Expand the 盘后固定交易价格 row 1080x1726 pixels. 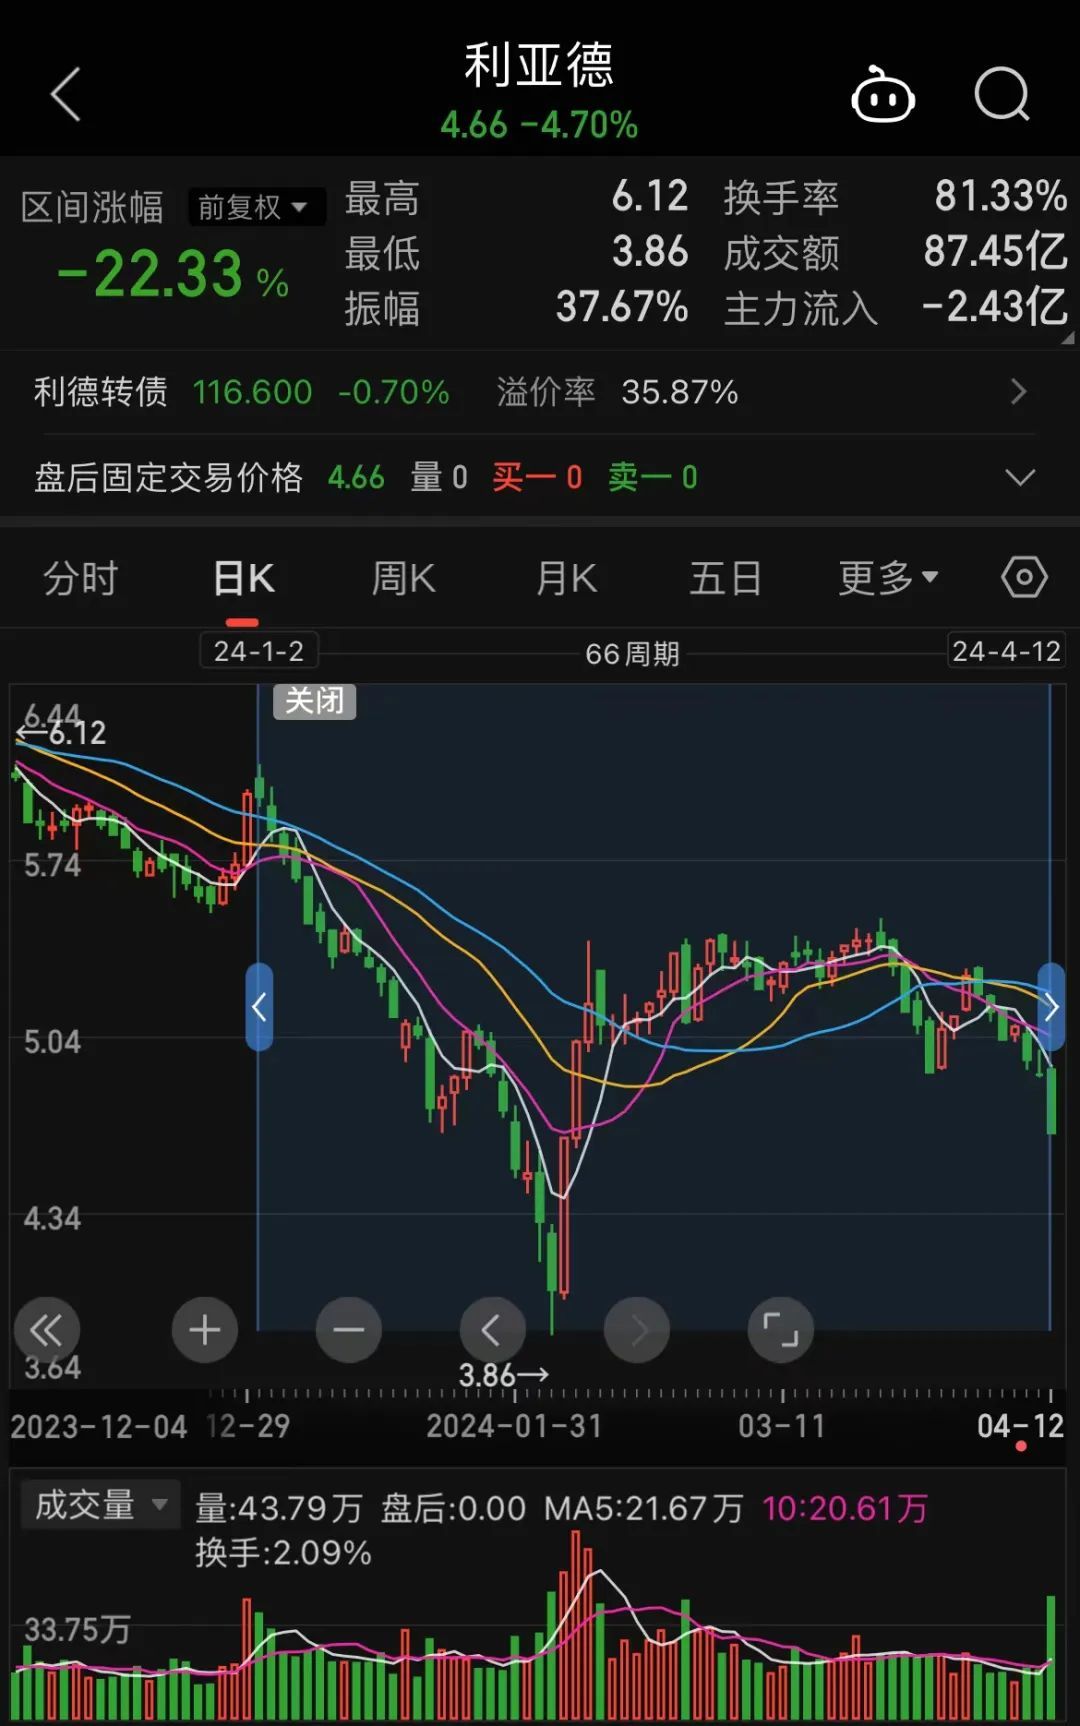pyautogui.click(x=540, y=477)
